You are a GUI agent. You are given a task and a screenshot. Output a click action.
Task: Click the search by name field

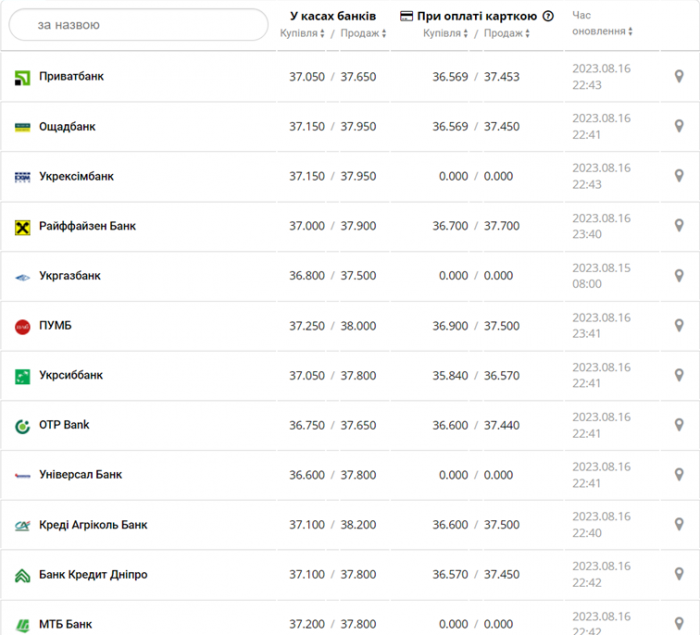(138, 25)
